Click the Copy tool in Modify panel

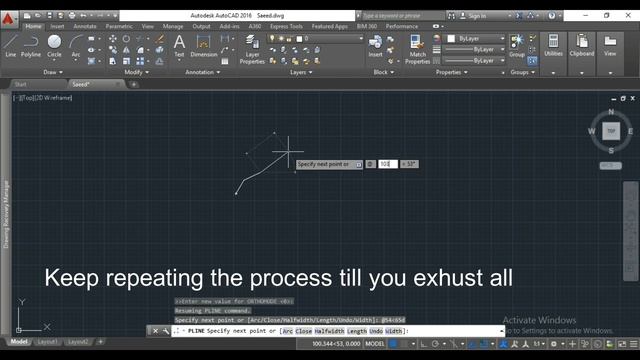pos(113,50)
